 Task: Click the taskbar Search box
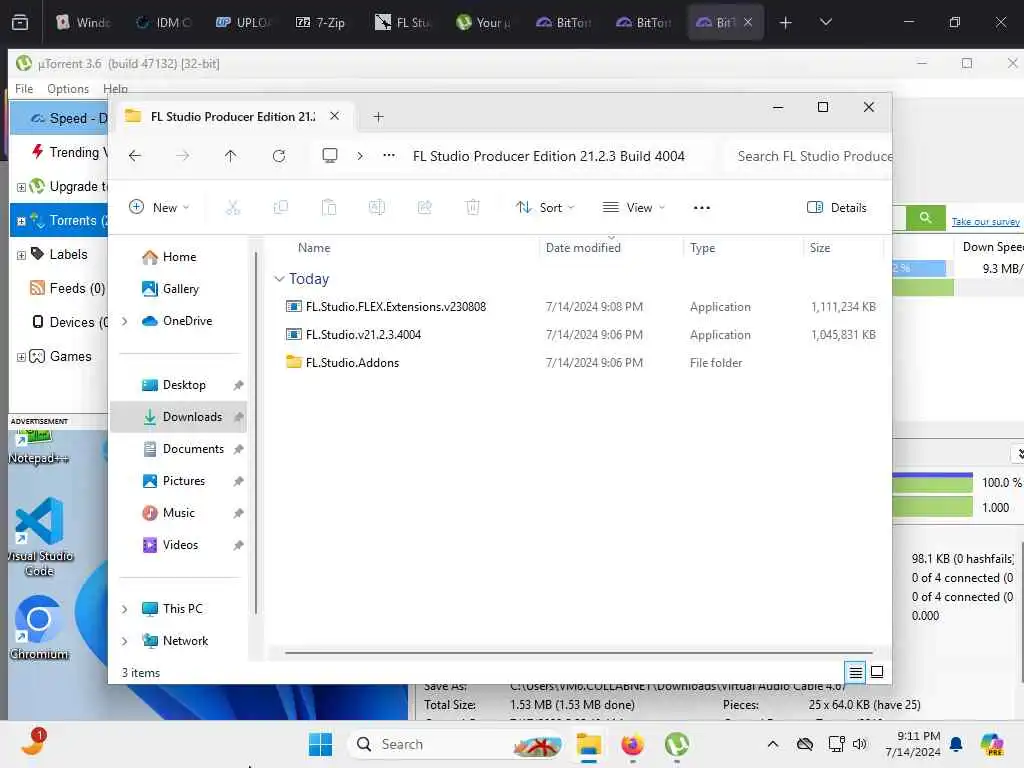tap(455, 744)
